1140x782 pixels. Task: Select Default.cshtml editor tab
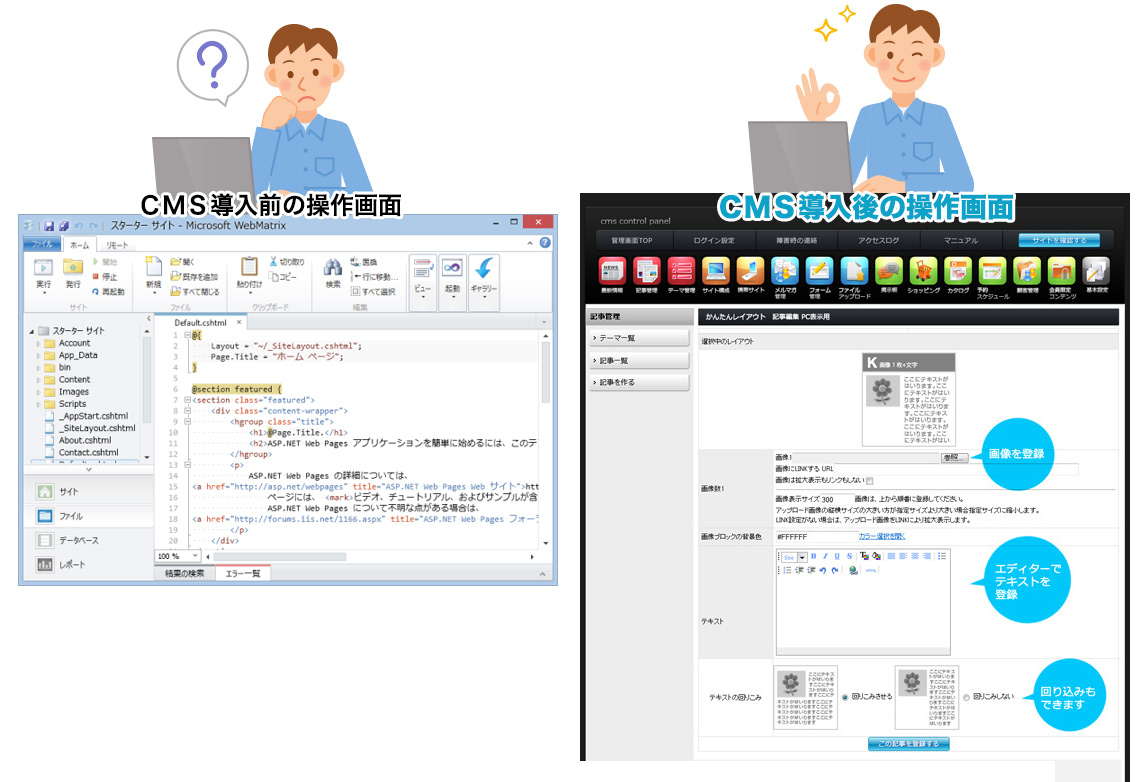(201, 322)
